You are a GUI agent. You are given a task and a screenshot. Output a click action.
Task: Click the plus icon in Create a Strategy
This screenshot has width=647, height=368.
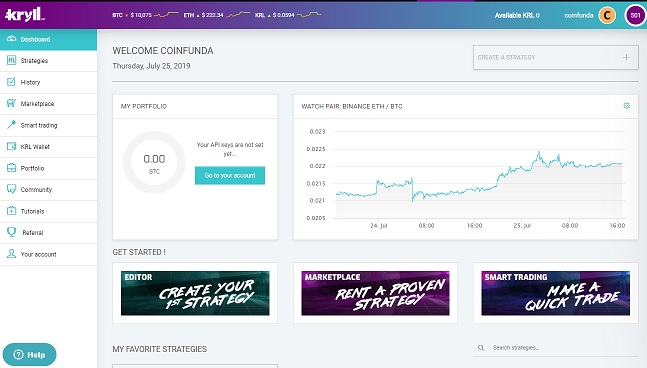click(x=626, y=57)
